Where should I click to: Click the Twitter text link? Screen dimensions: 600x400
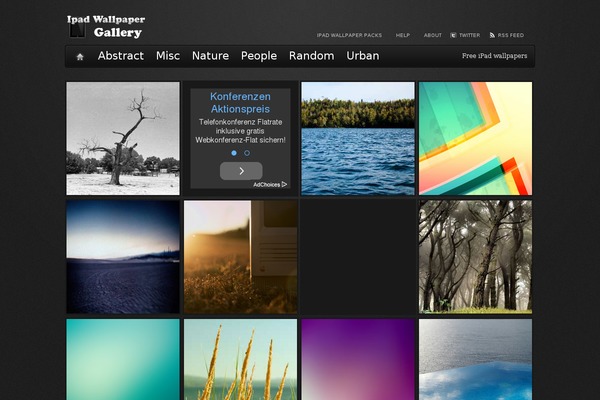pos(470,35)
